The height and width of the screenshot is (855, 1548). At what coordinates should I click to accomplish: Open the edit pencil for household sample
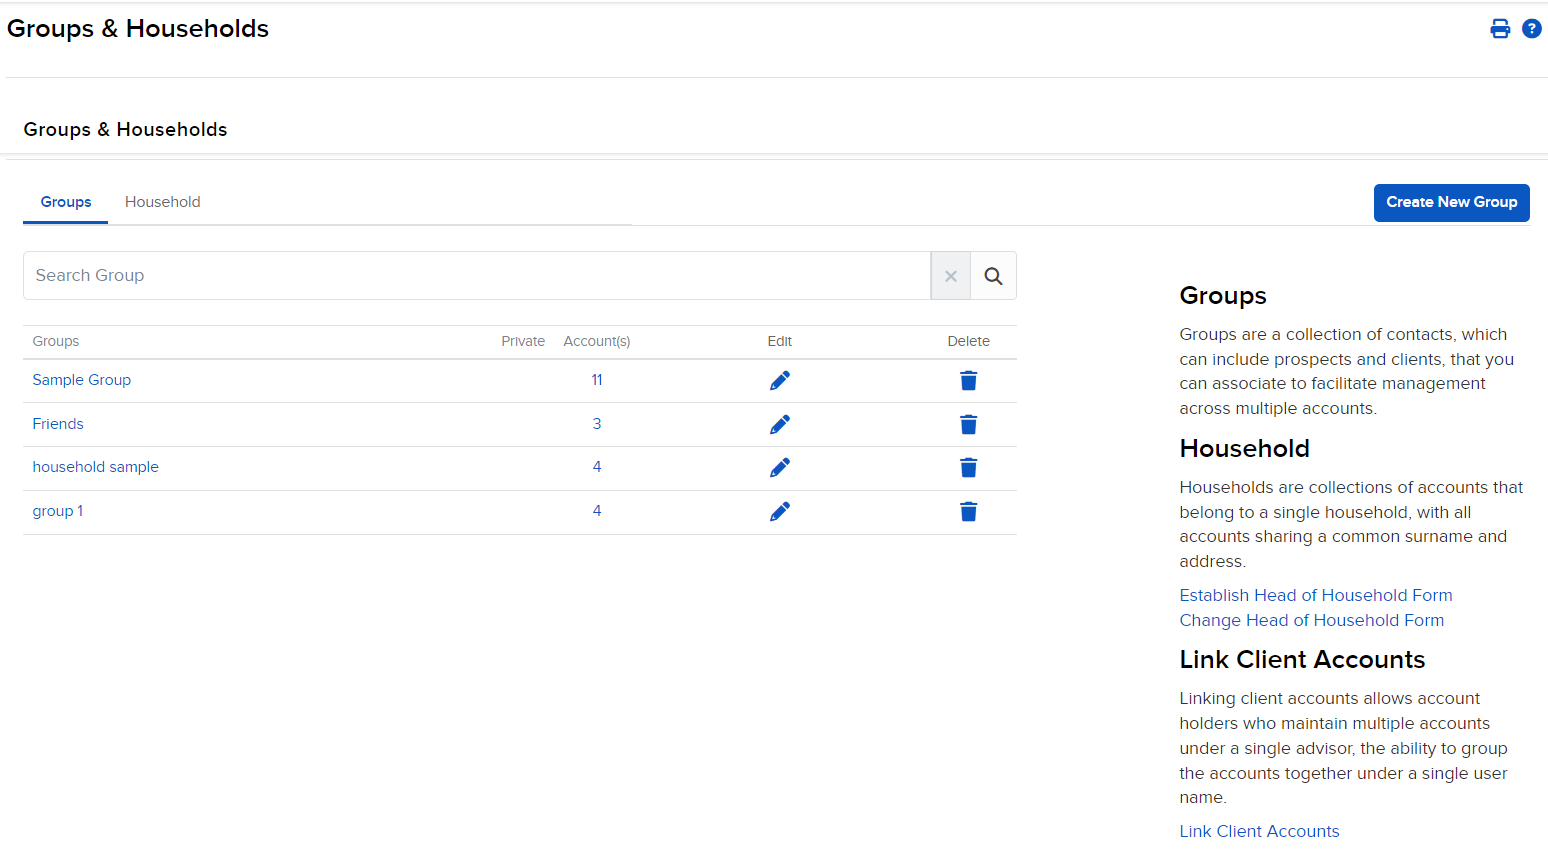click(x=780, y=467)
